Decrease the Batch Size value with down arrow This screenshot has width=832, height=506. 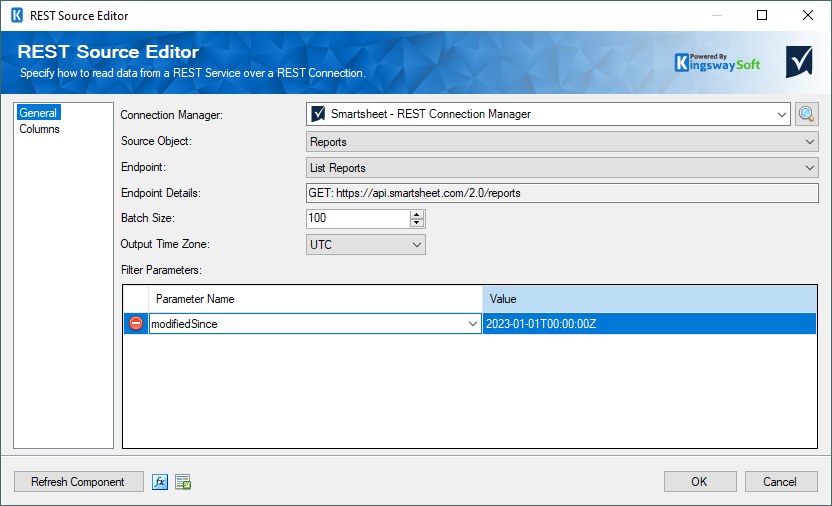coord(417,223)
